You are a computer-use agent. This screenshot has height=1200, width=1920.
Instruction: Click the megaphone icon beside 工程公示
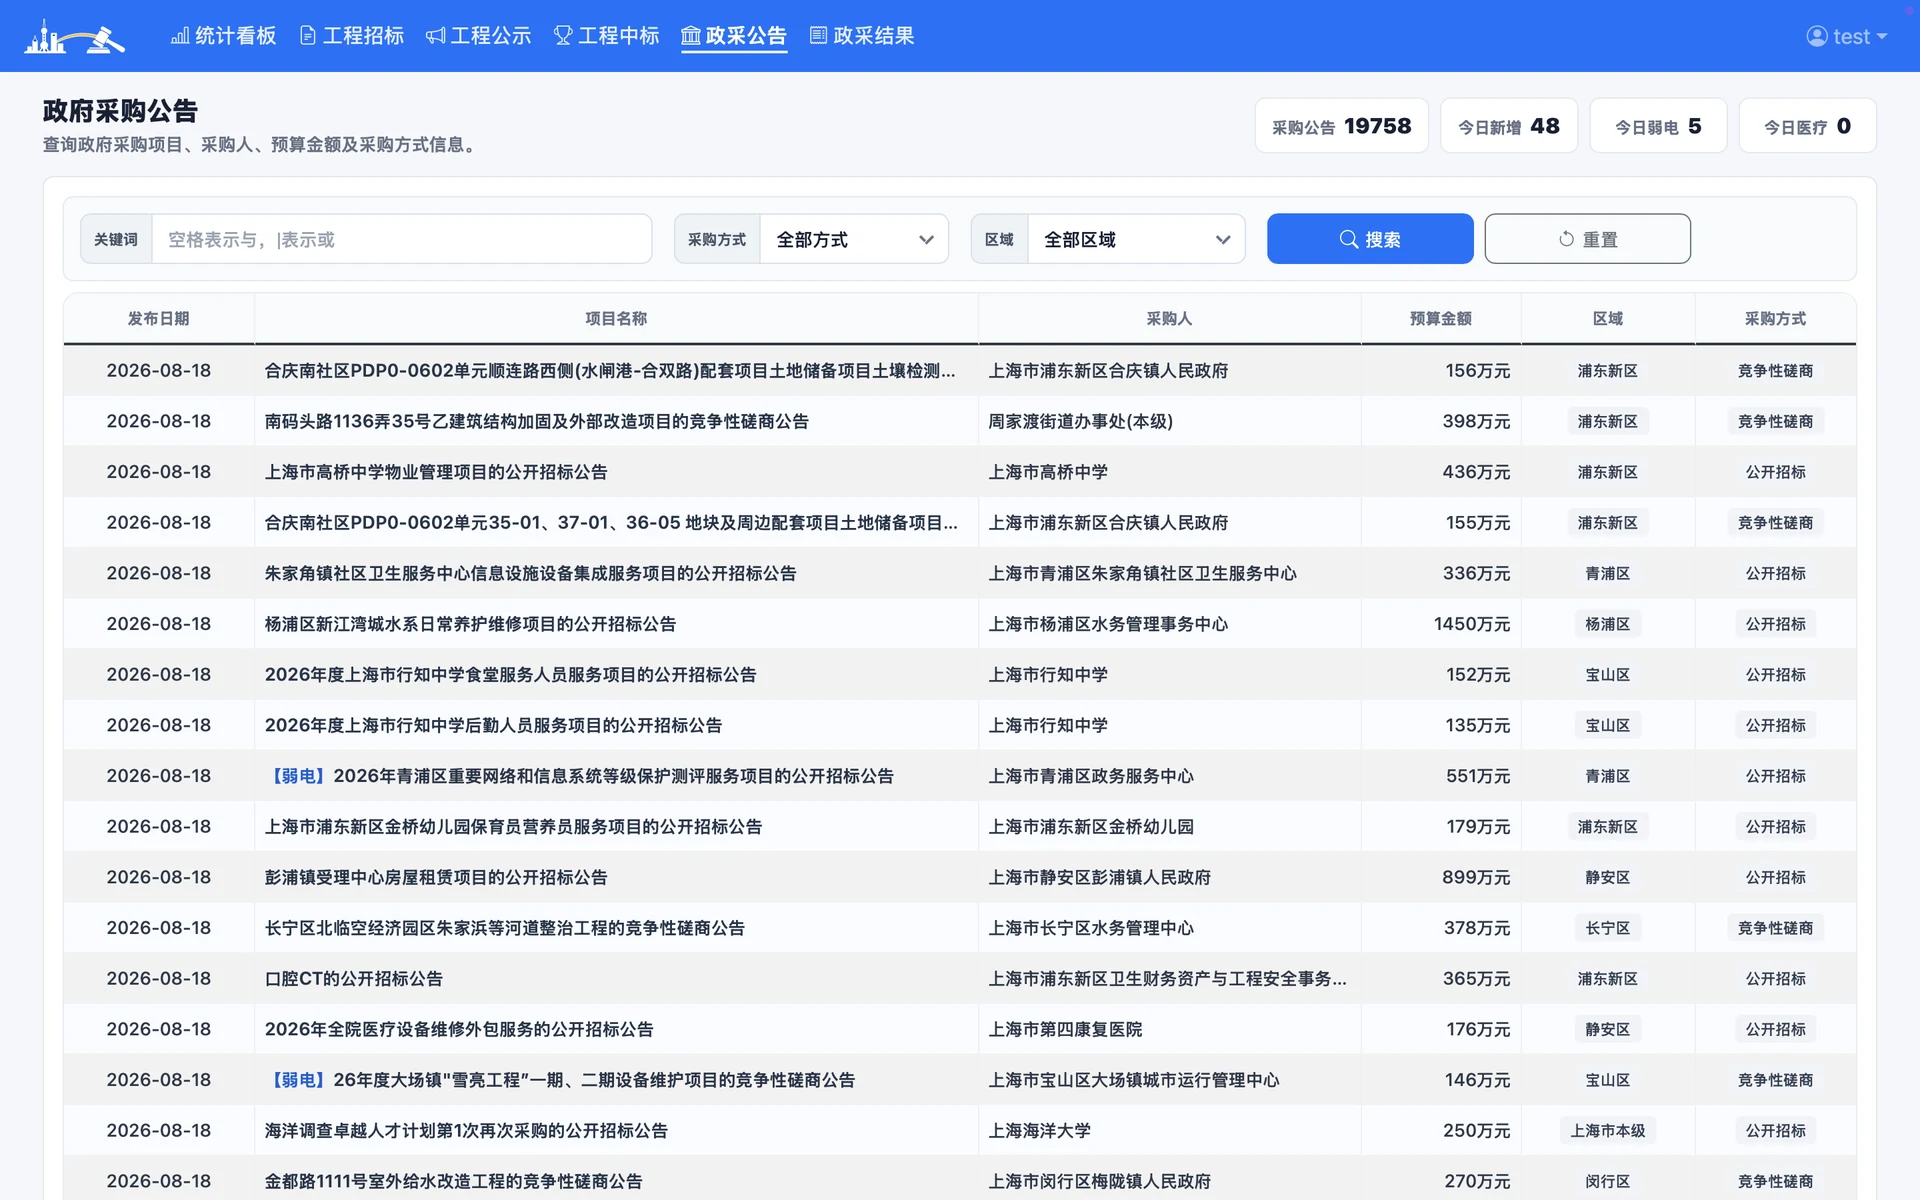[x=435, y=36]
